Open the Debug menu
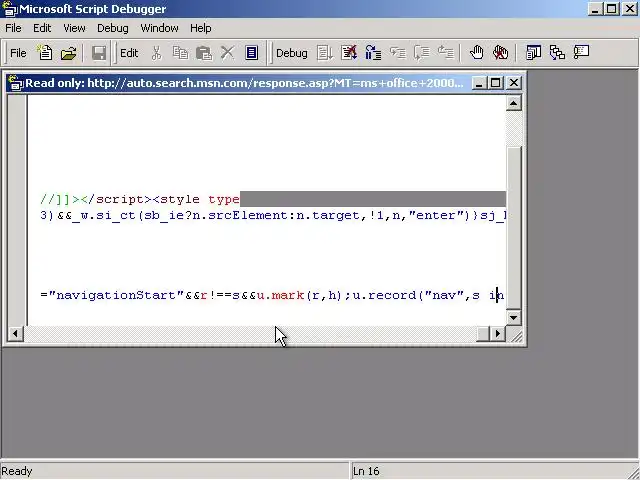Screen dimensions: 640x480 113,28
